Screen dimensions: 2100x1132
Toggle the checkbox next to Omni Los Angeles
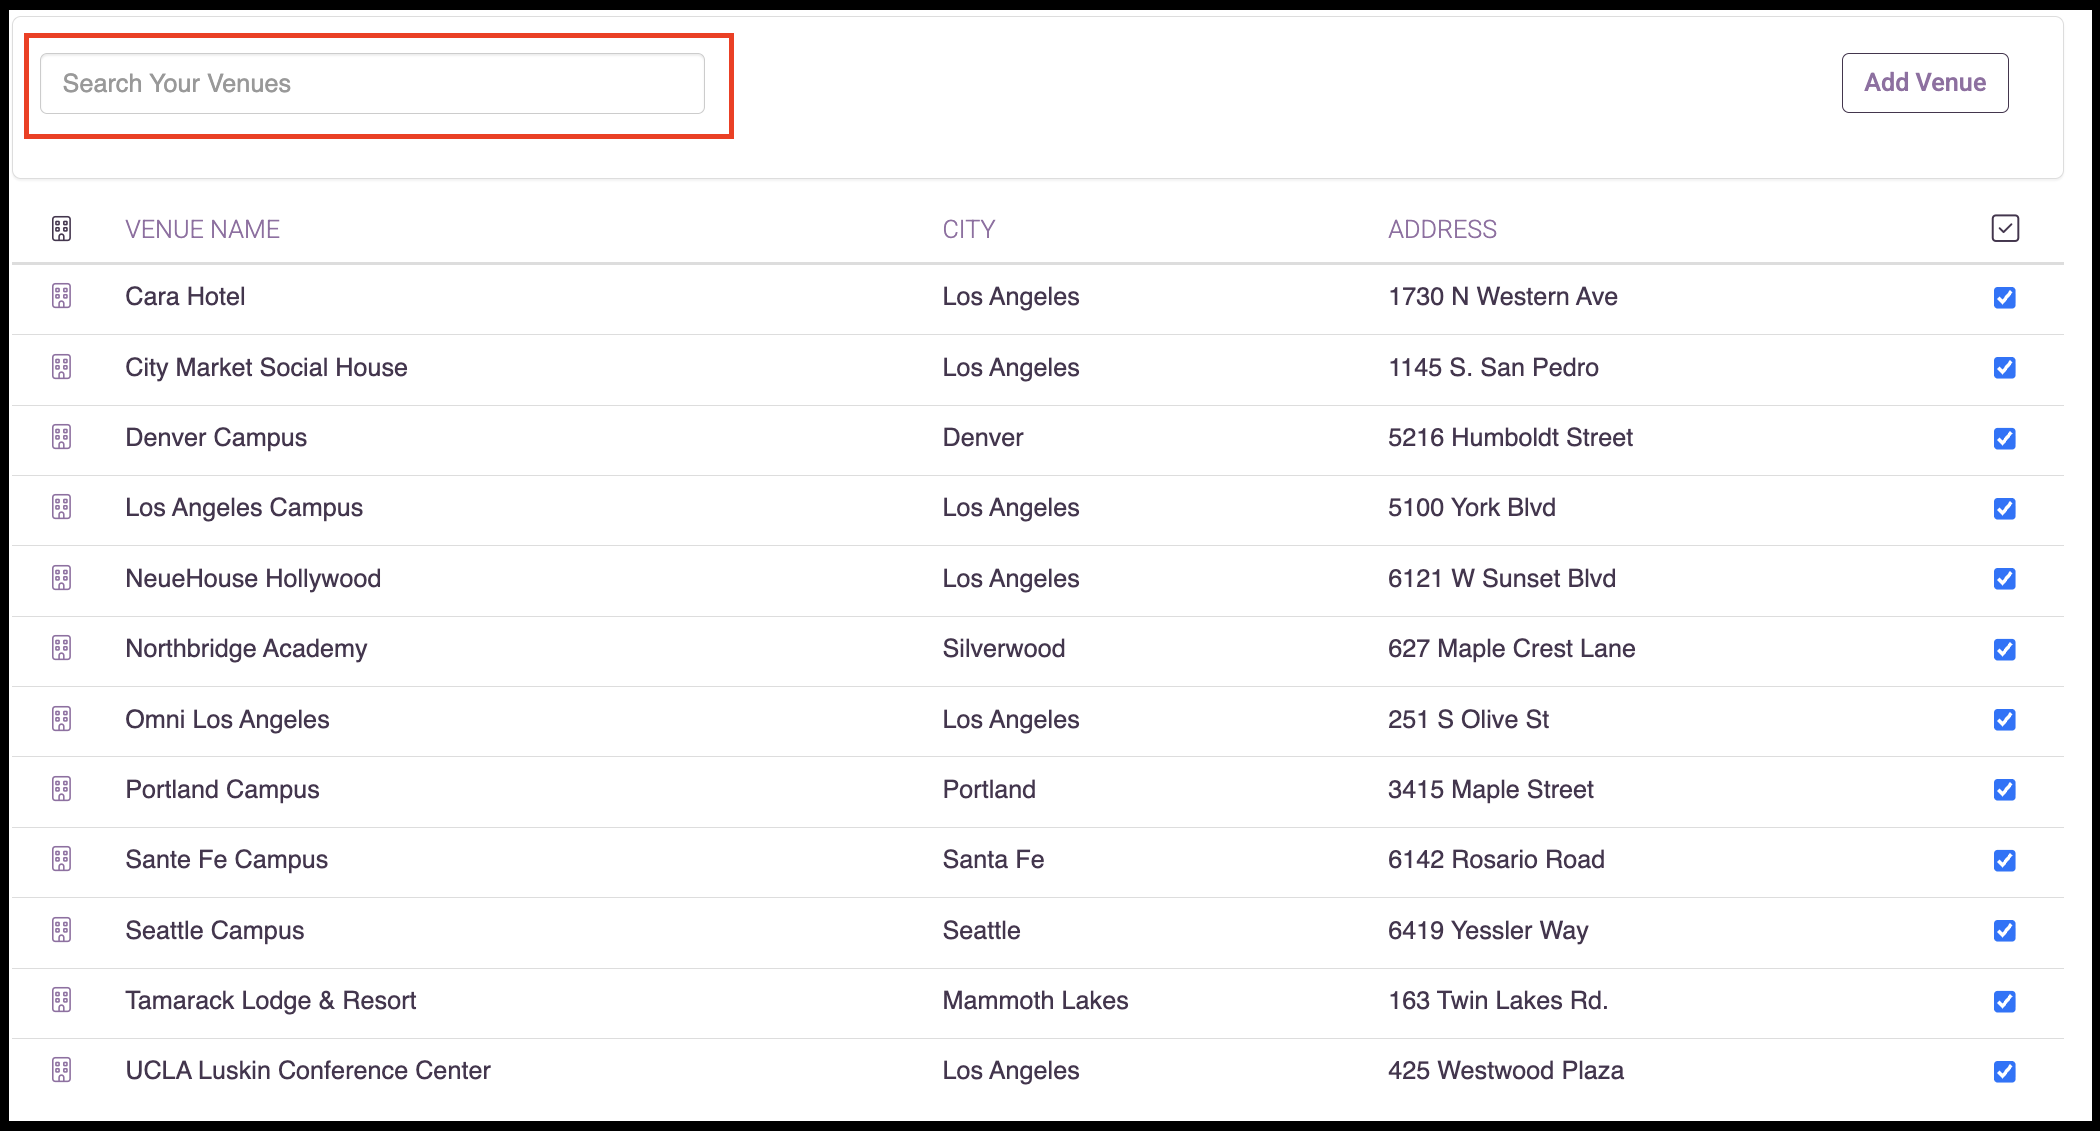point(2005,719)
